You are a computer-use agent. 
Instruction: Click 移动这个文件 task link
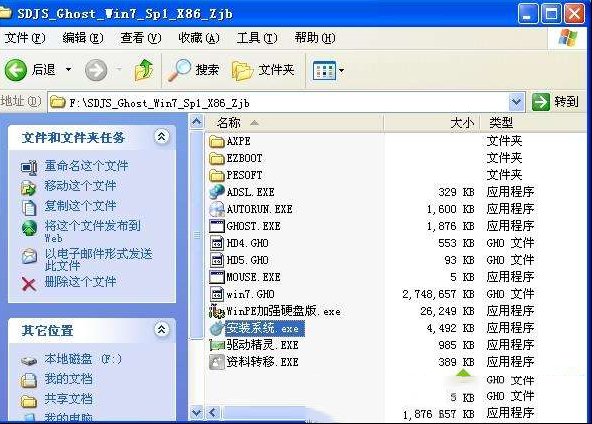click(80, 186)
